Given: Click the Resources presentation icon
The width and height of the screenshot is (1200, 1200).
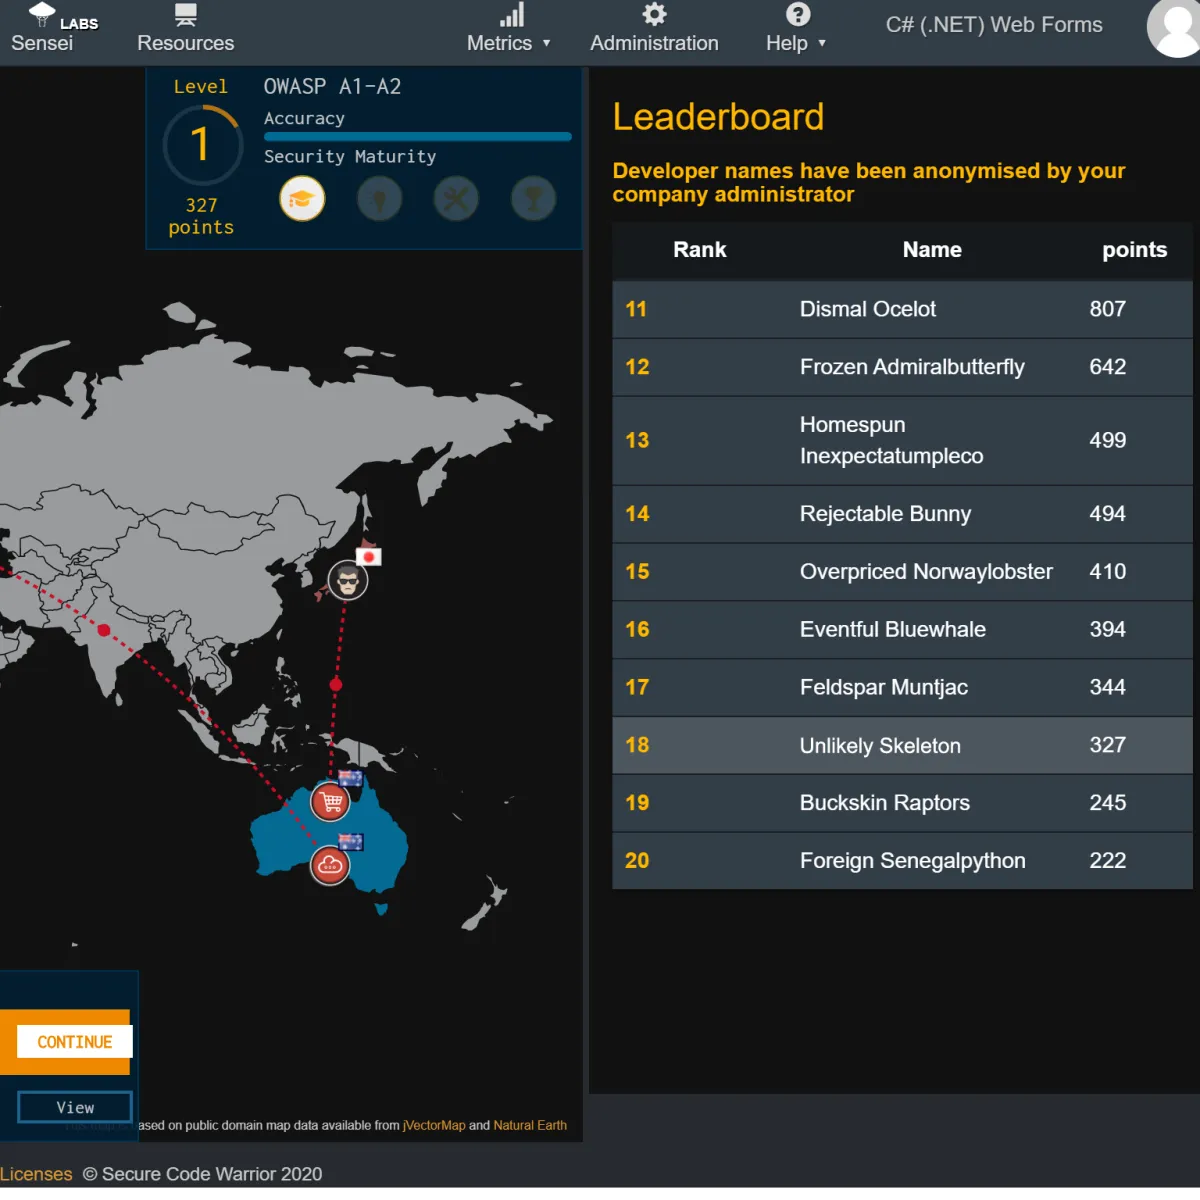Looking at the screenshot, I should coord(185,14).
